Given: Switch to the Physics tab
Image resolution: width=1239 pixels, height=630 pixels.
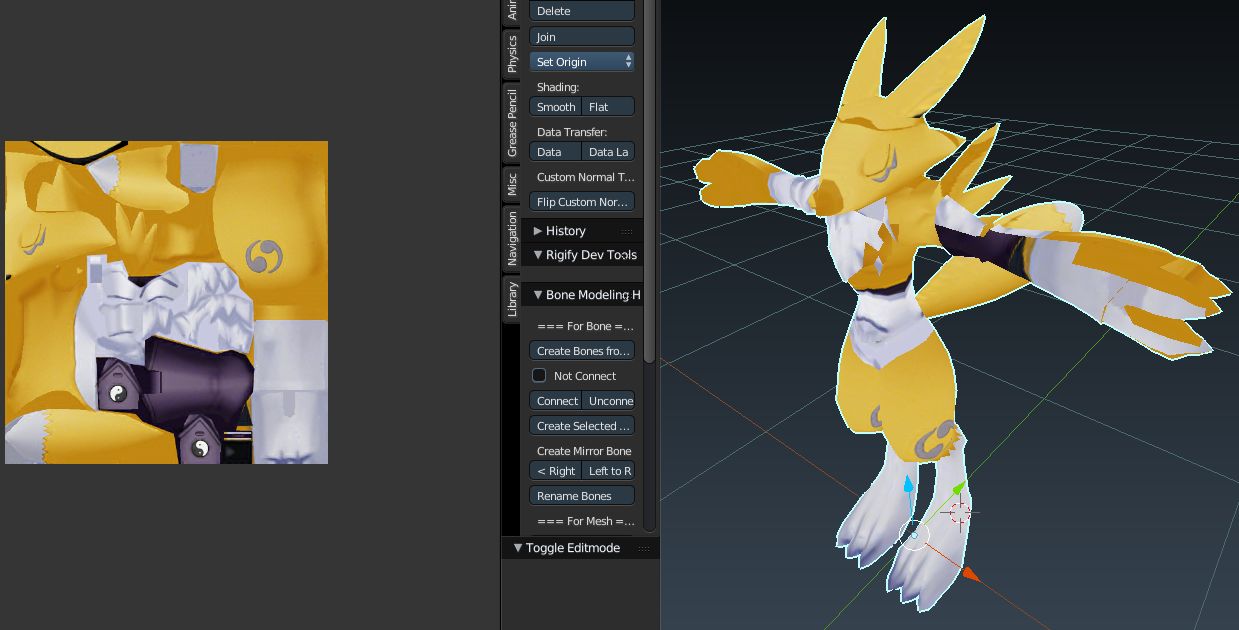Looking at the screenshot, I should (511, 54).
